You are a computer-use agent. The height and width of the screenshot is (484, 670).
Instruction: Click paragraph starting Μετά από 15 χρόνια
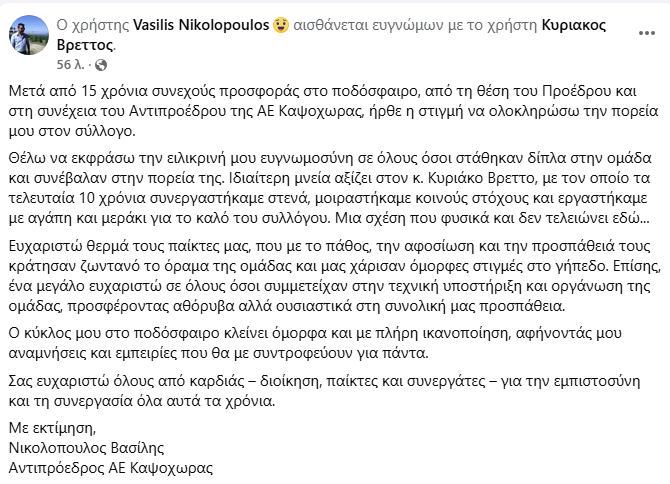pyautogui.click(x=333, y=111)
